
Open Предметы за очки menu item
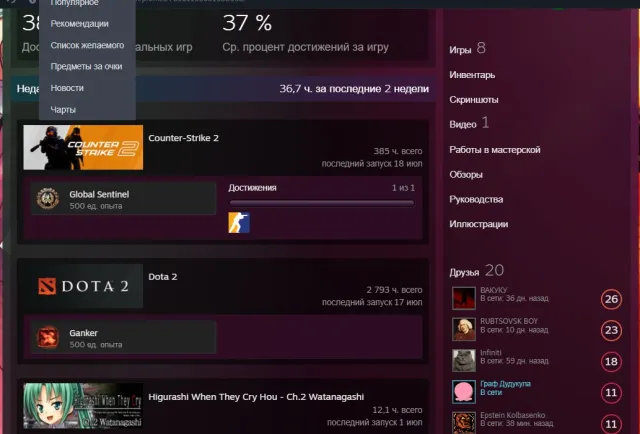(86, 66)
